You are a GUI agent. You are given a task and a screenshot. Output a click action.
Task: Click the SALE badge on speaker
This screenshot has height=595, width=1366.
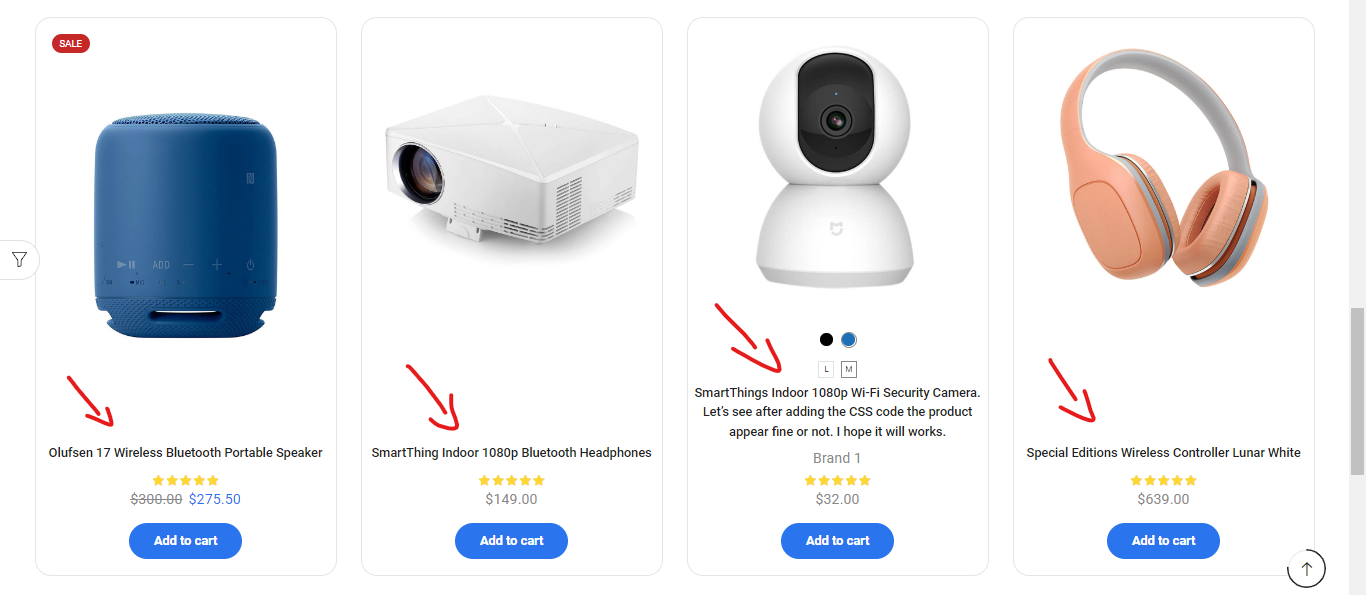point(71,43)
